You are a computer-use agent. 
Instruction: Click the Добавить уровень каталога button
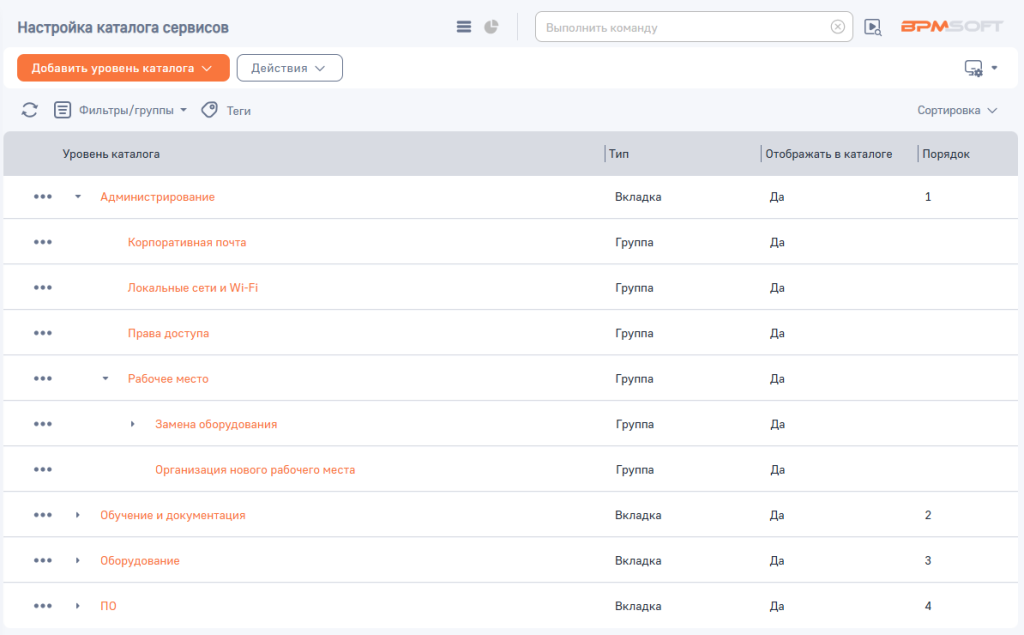click(123, 68)
